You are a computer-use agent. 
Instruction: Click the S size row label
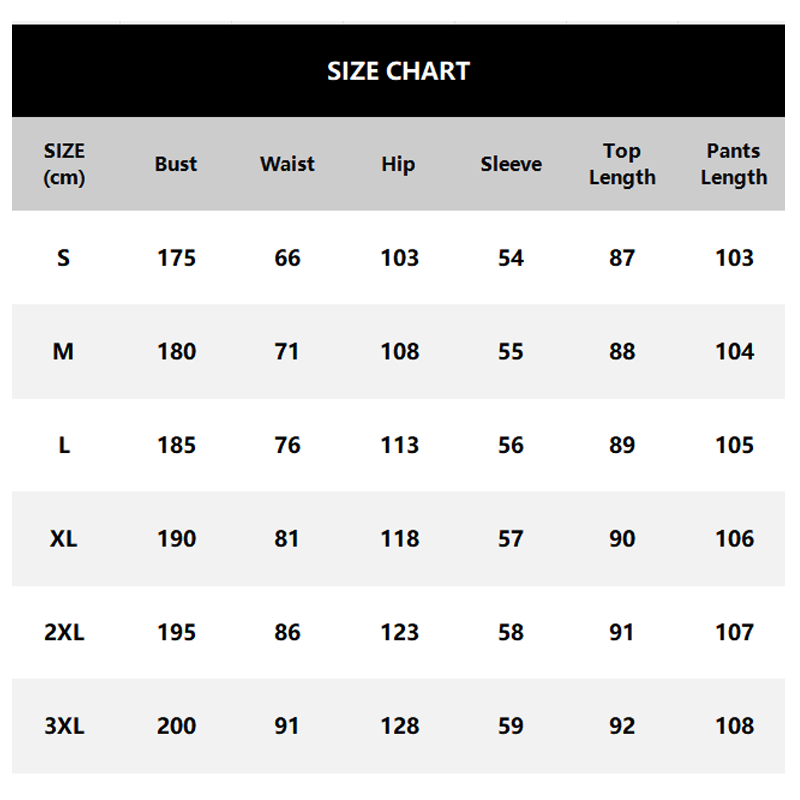[x=64, y=258]
